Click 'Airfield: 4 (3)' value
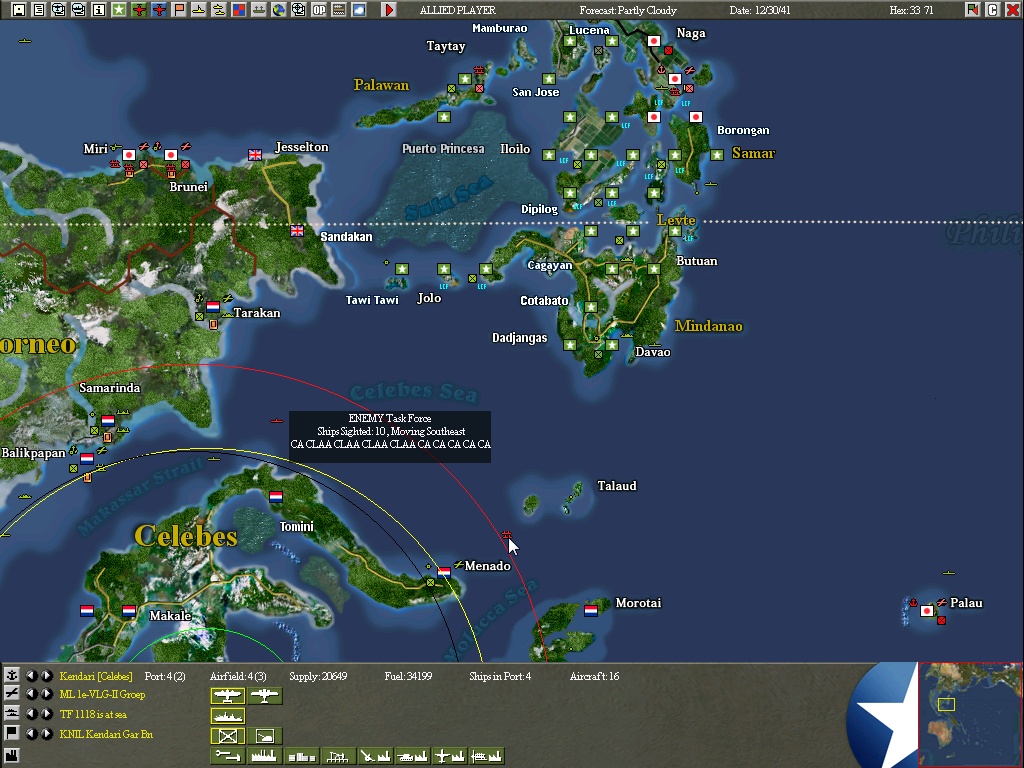 pos(238,676)
